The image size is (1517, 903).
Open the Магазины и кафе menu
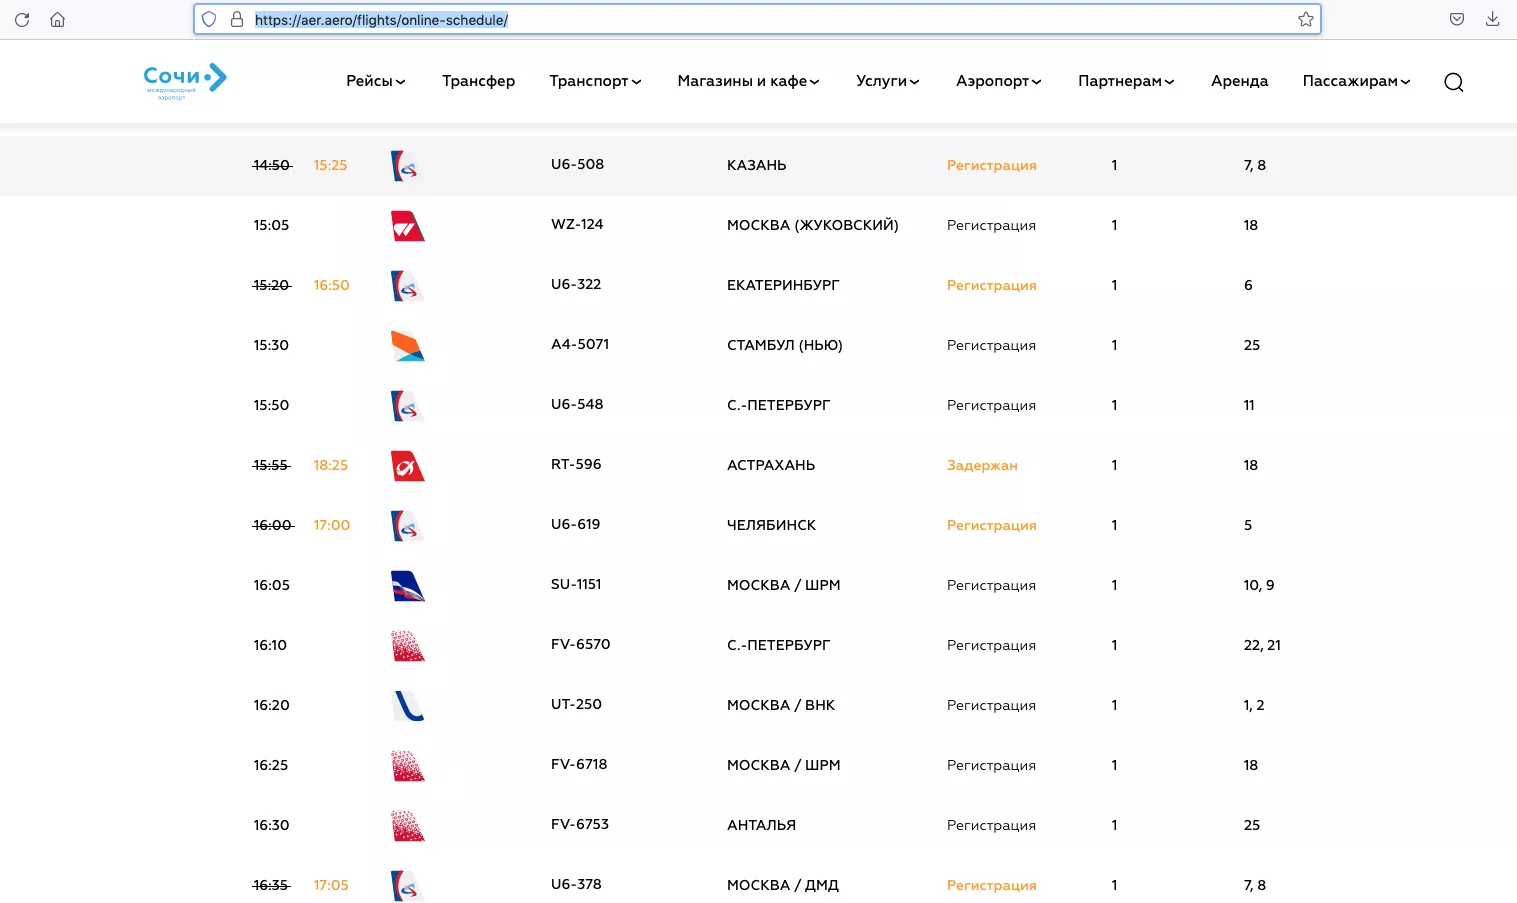(x=748, y=81)
